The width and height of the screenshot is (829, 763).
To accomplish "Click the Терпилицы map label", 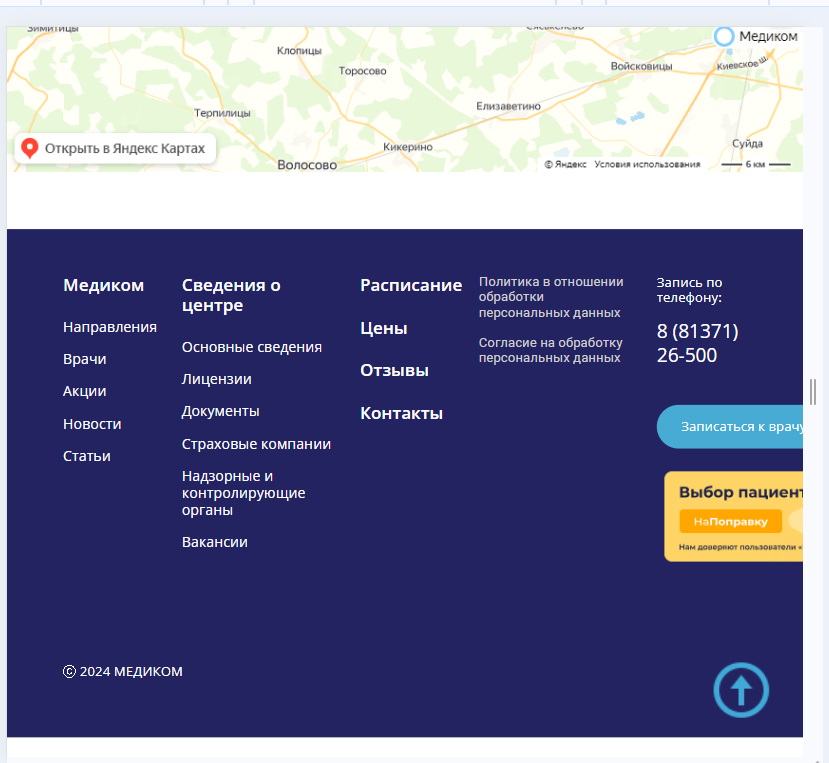I will 222,113.
